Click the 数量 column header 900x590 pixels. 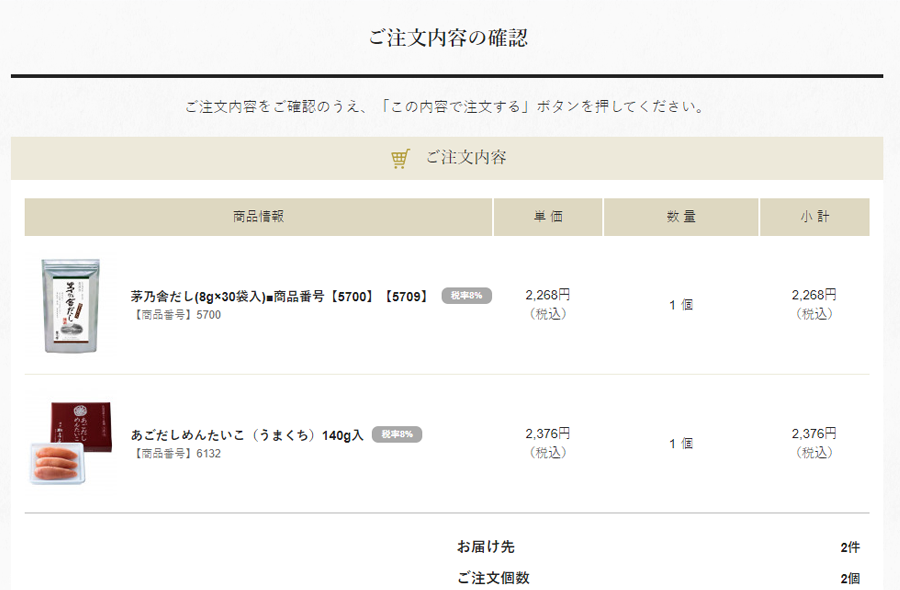(x=681, y=216)
